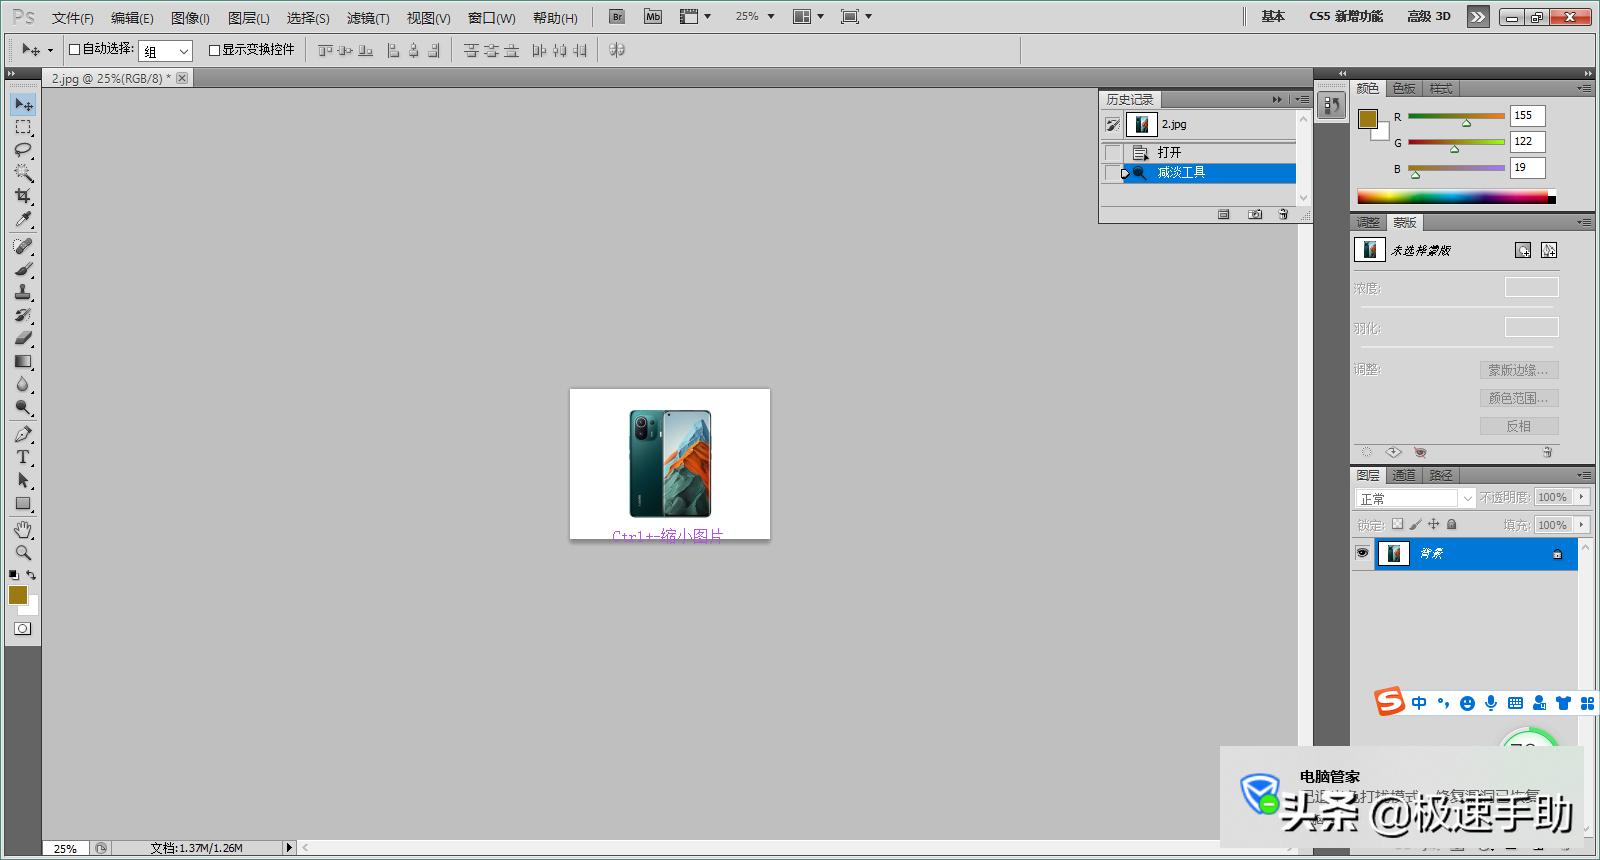Enable the 自动选择 checkbox
The width and height of the screenshot is (1600, 860).
[74, 49]
